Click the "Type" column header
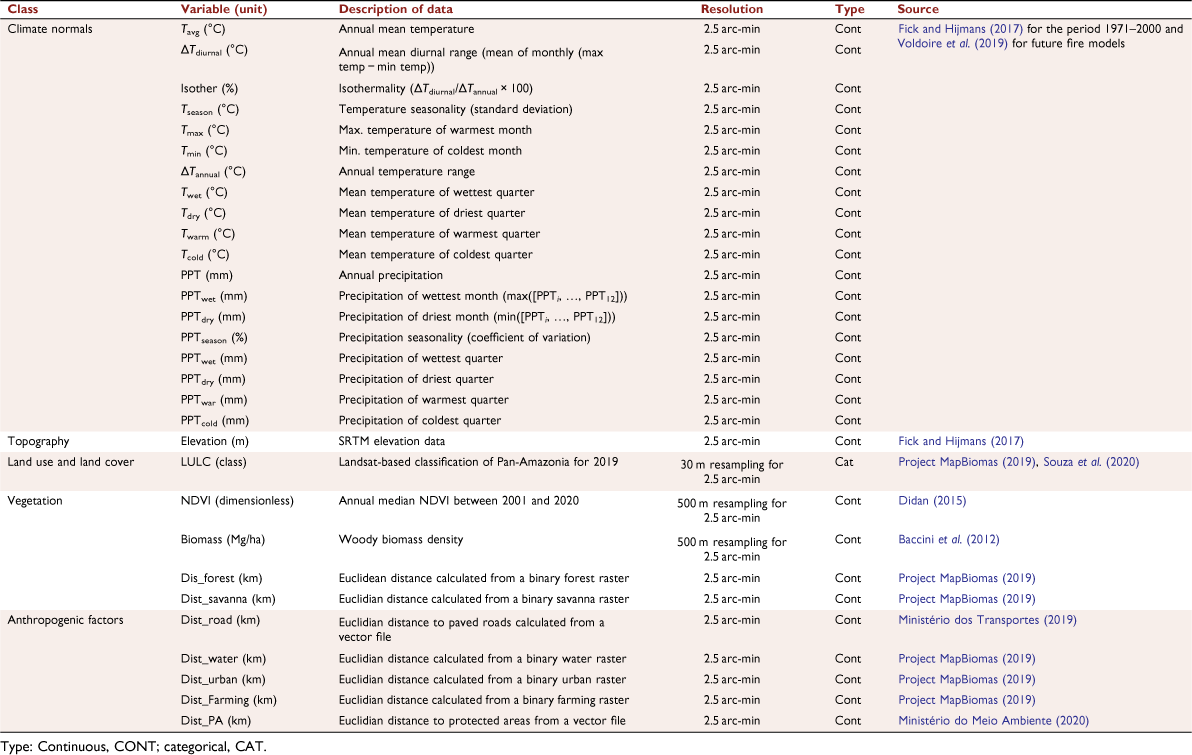Viewport: 1192px width, 755px height. [x=850, y=9]
